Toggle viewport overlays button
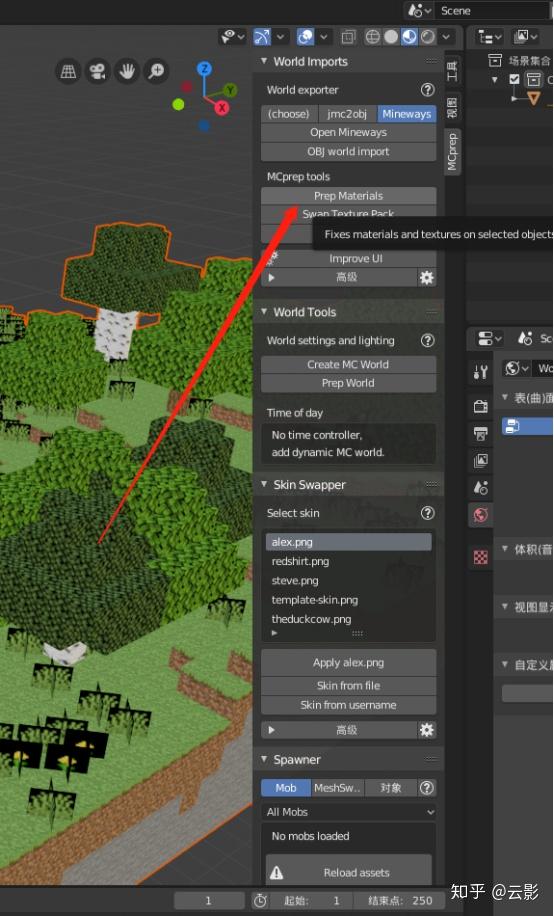Screen dimensions: 554x916 305,37
